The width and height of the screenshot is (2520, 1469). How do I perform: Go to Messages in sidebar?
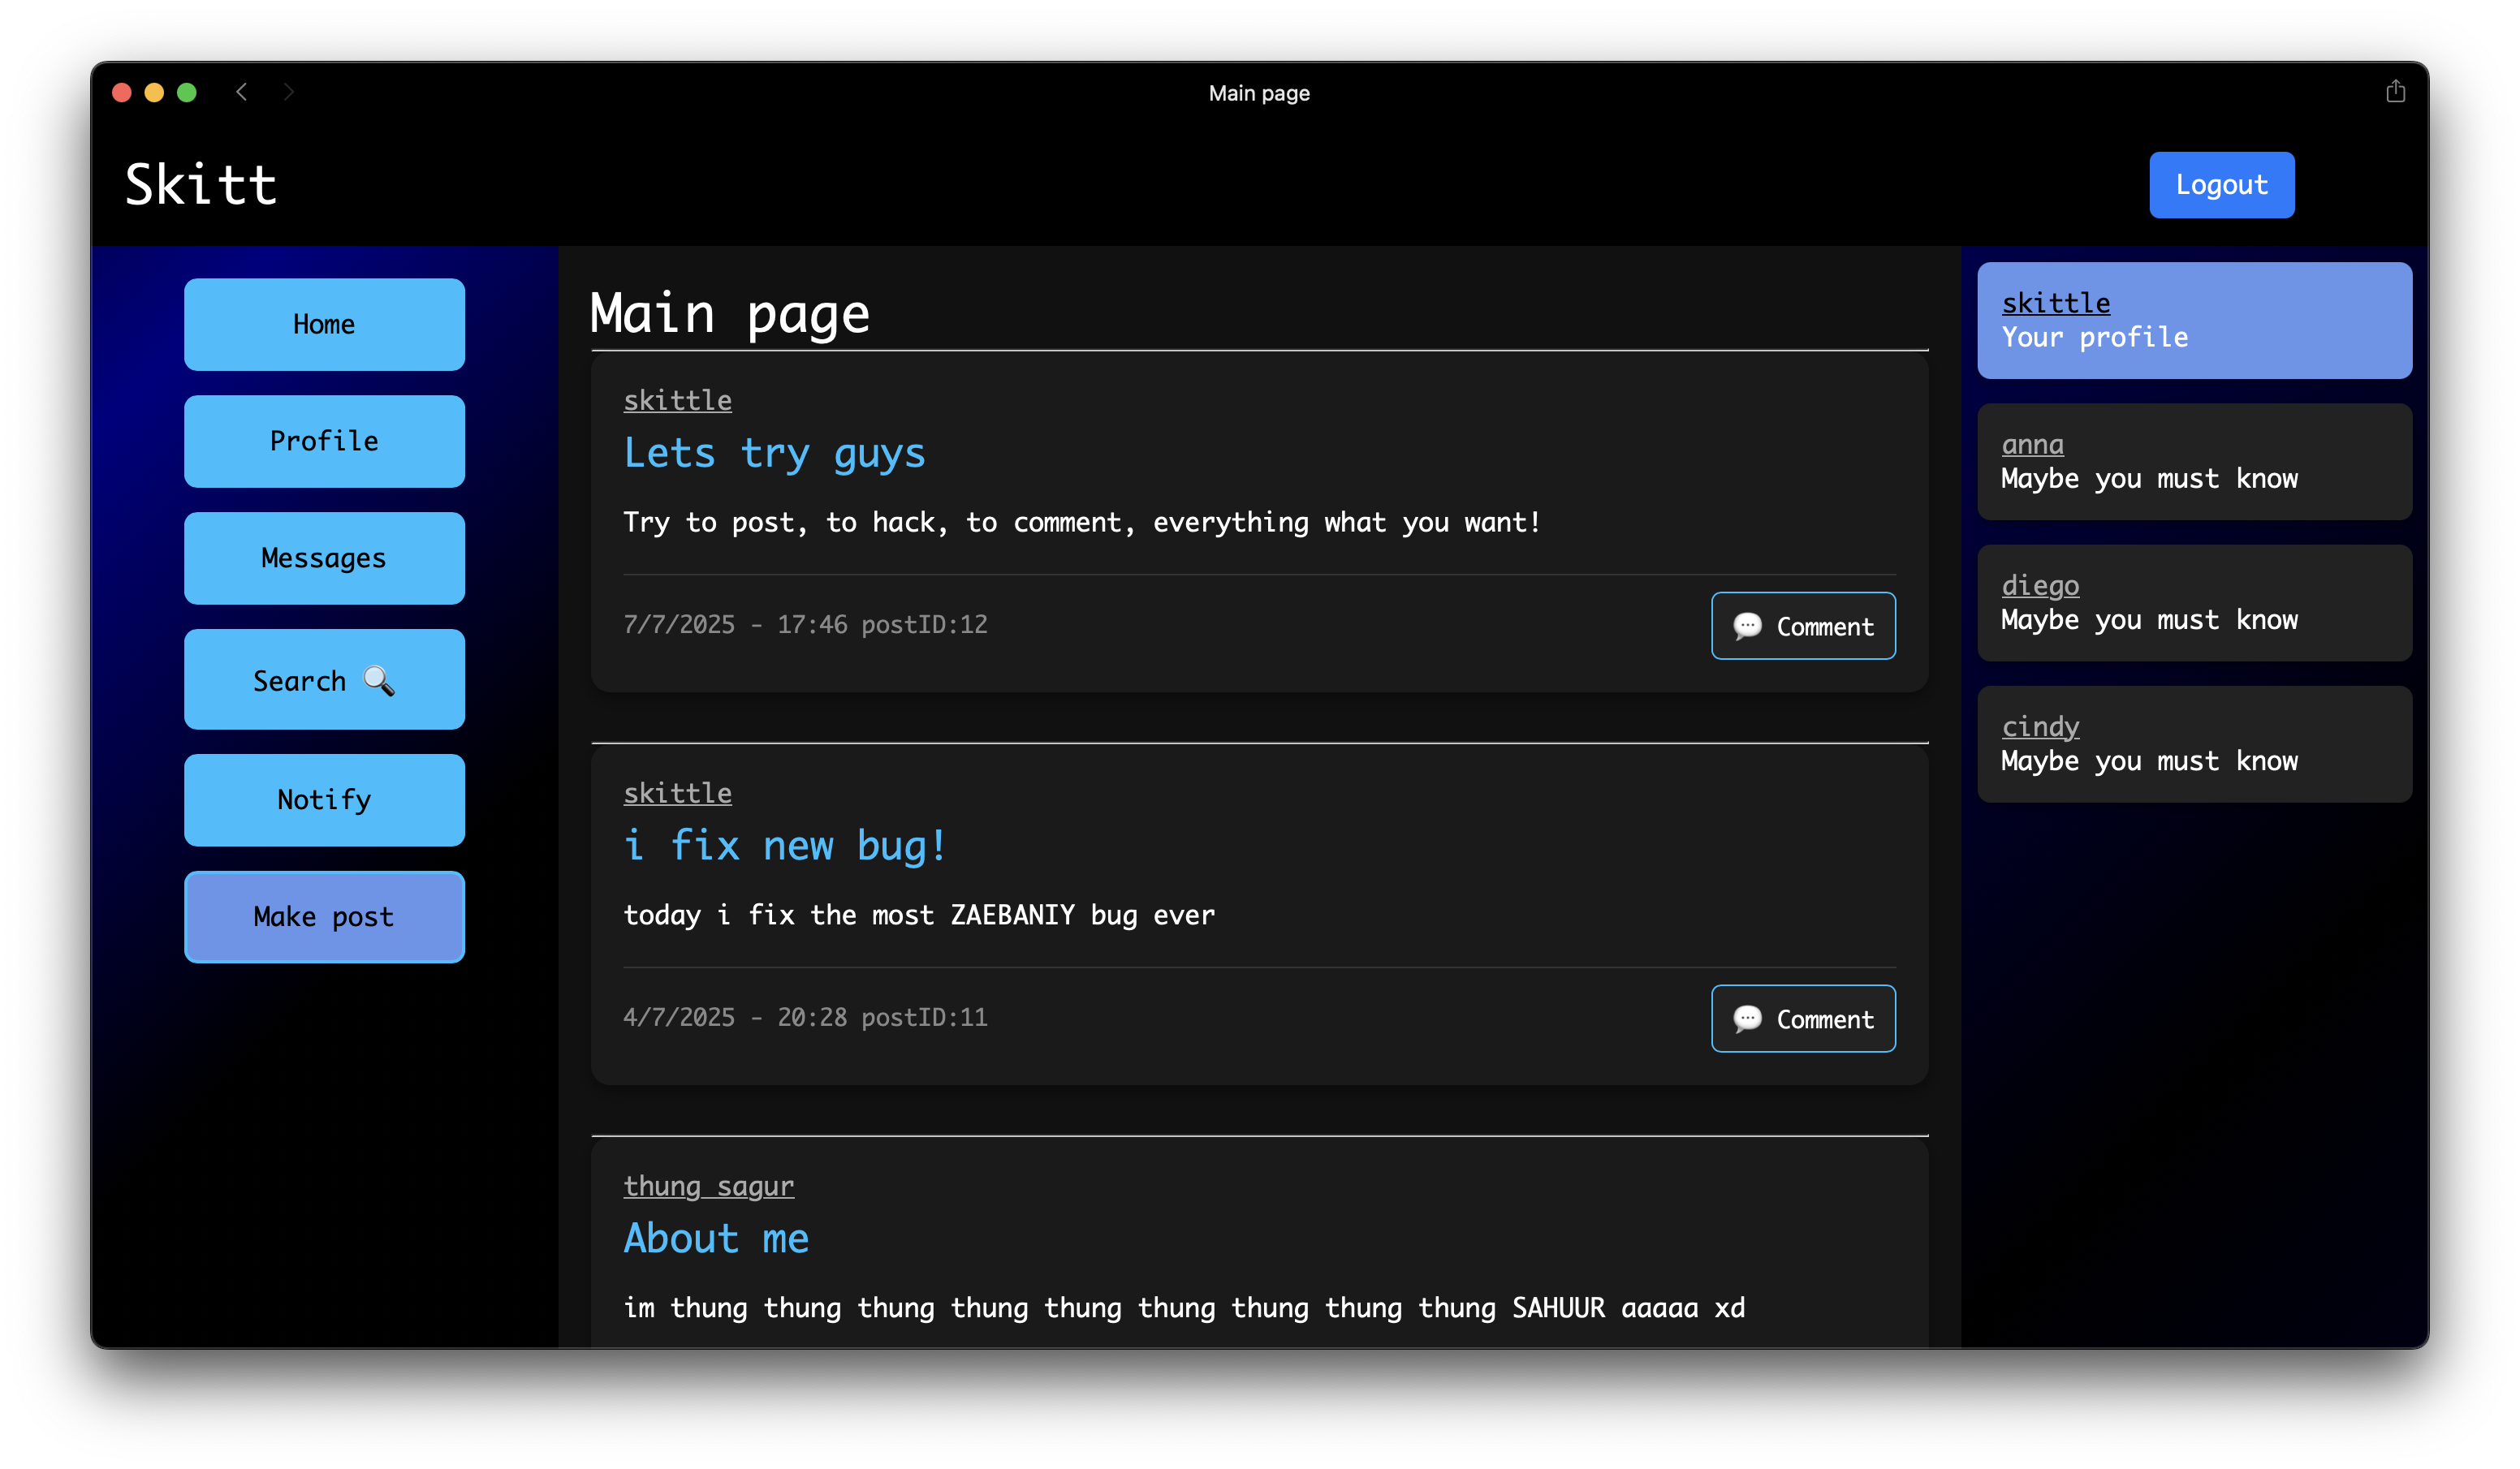324,558
